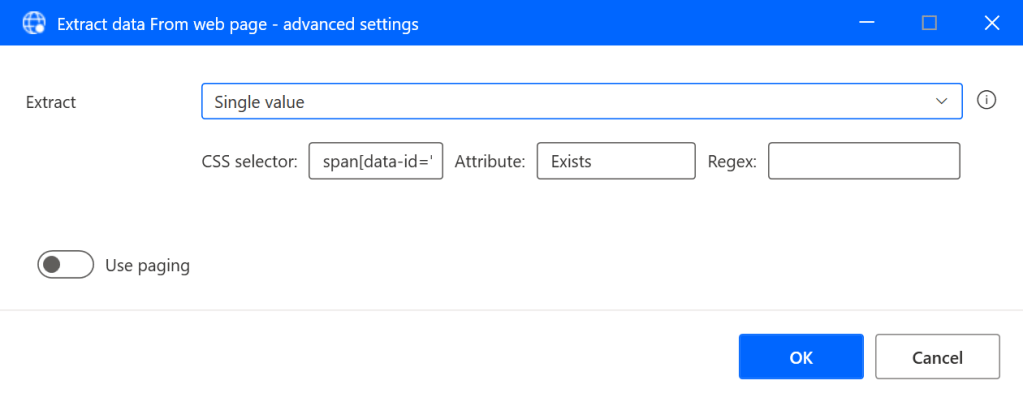Confirm settings with the OK button
Image resolution: width=1023 pixels, height=402 pixels.
pos(801,357)
